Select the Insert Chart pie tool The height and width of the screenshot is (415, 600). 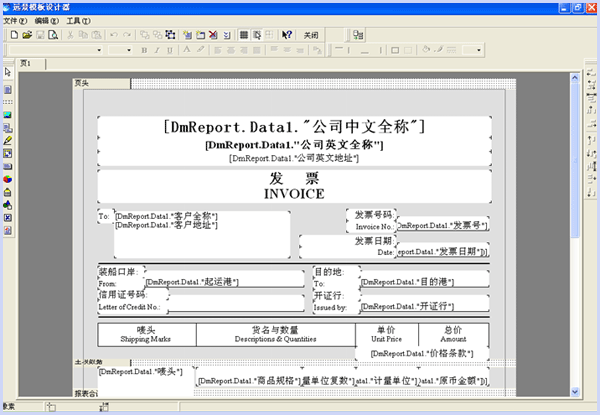pyautogui.click(x=8, y=179)
